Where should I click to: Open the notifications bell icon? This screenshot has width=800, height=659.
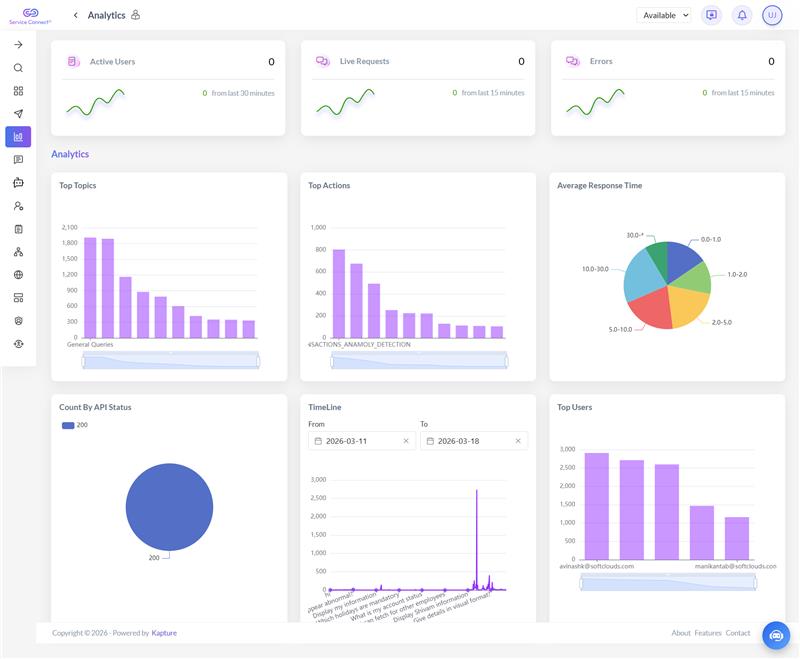(x=742, y=15)
